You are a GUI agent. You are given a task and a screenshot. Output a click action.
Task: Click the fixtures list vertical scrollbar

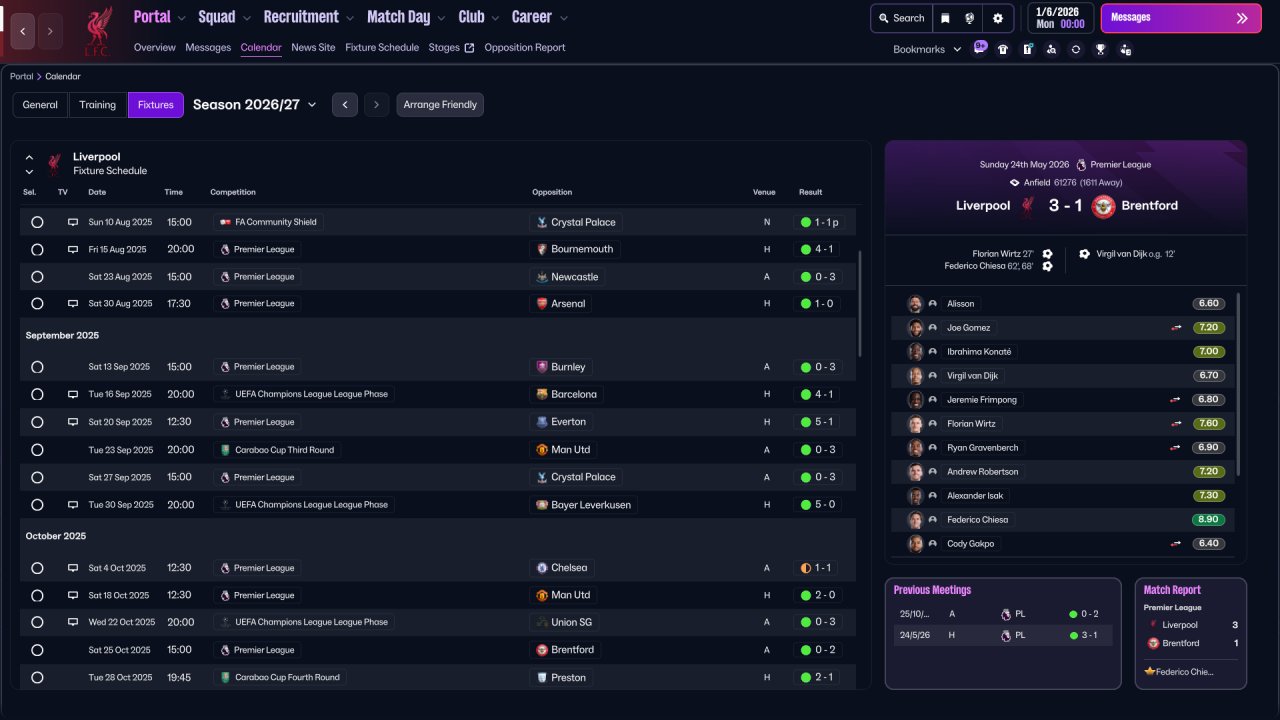coord(859,304)
